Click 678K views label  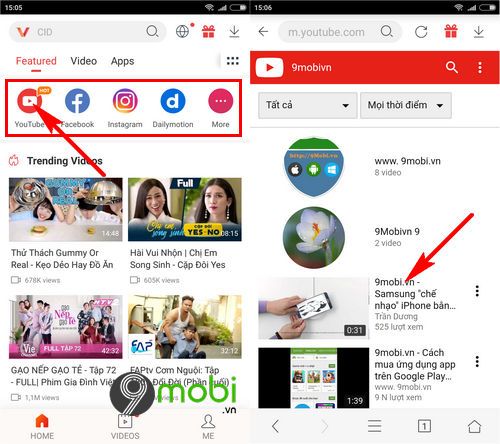pos(42,280)
